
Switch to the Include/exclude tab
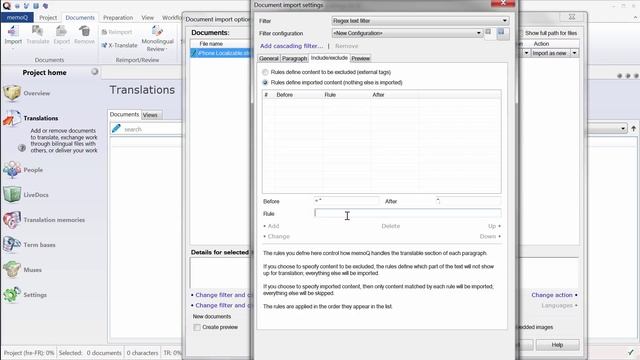click(x=329, y=58)
